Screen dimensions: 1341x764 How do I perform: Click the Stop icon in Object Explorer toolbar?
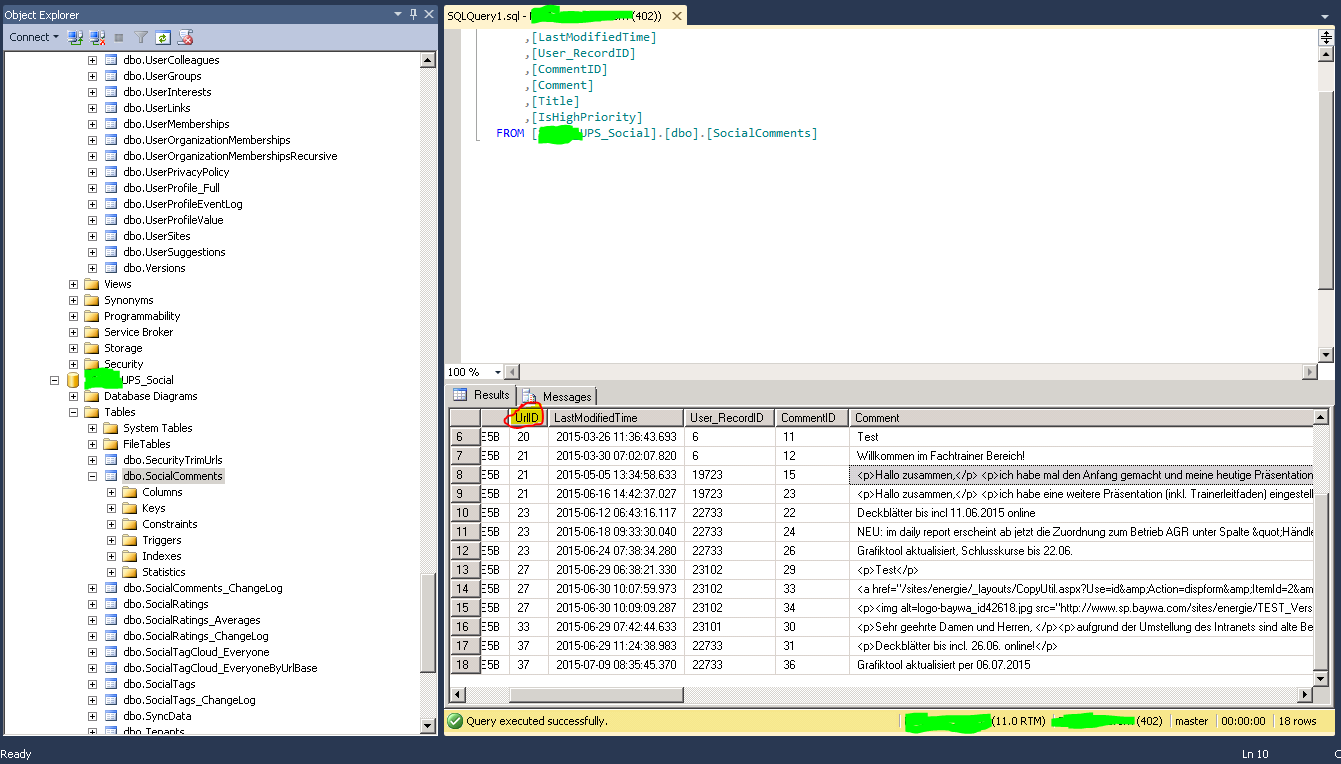(119, 37)
